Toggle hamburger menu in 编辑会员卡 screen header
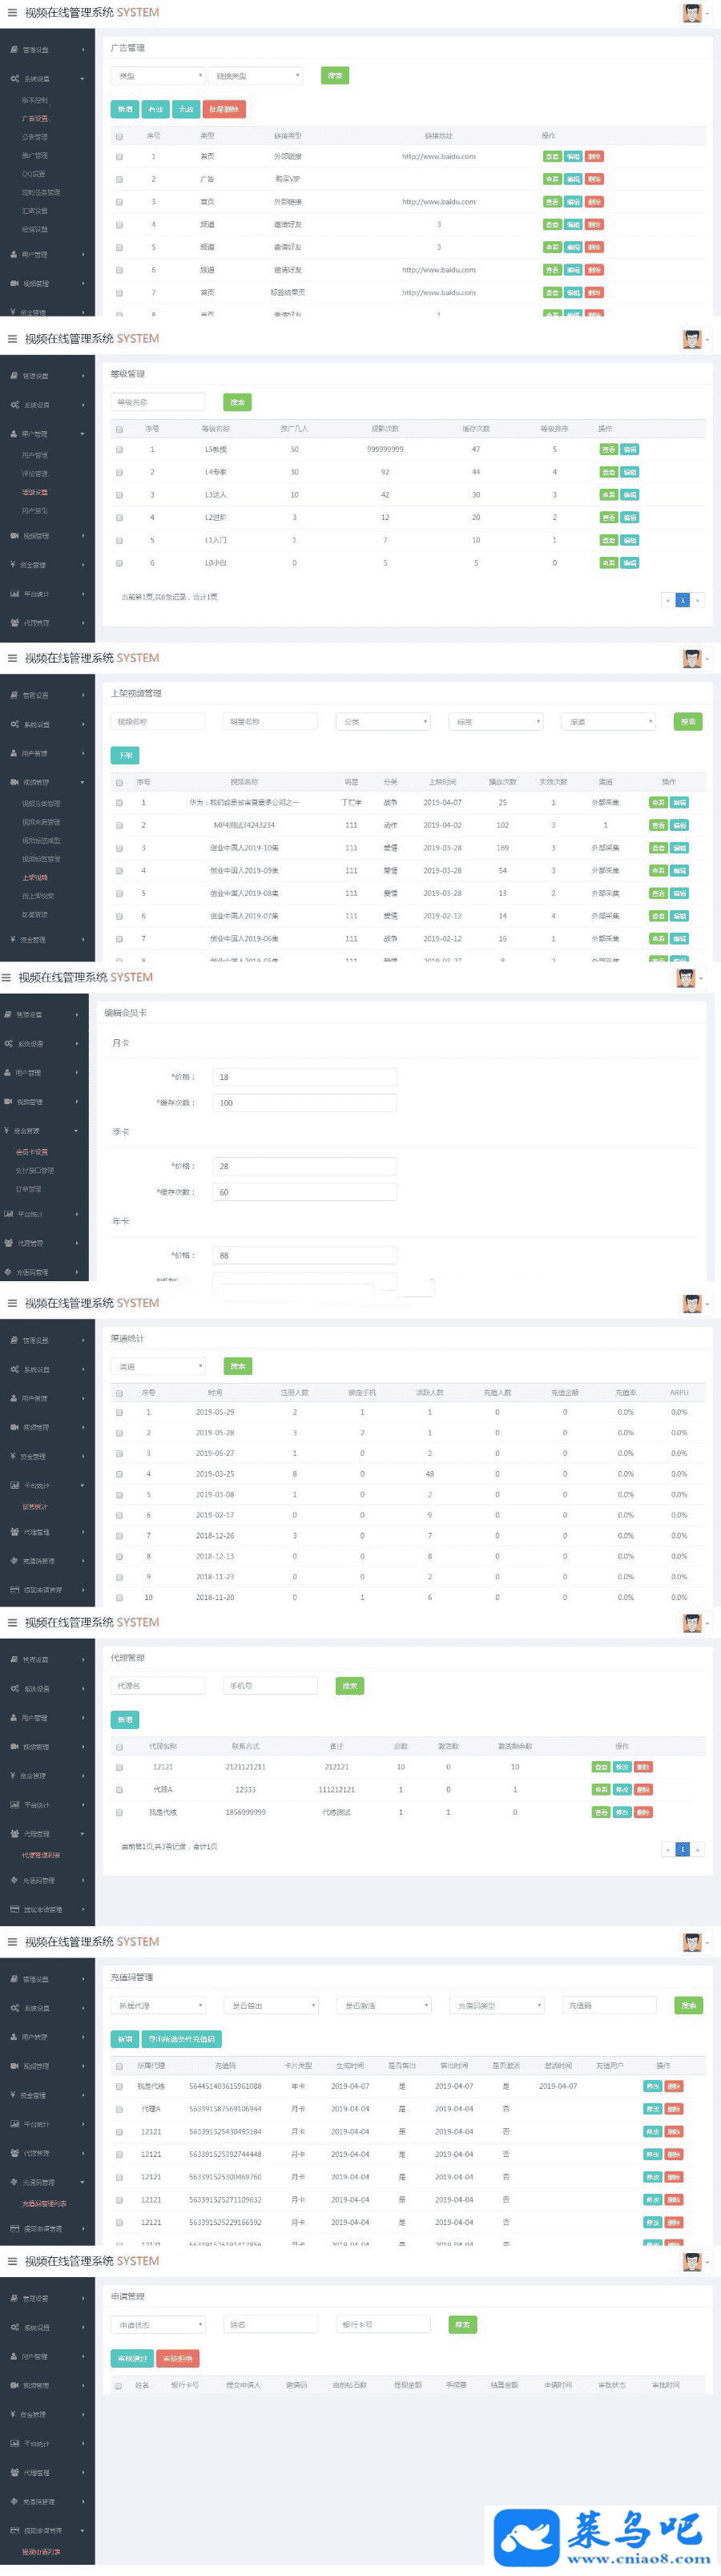The height and width of the screenshot is (2576, 721). click(6, 978)
